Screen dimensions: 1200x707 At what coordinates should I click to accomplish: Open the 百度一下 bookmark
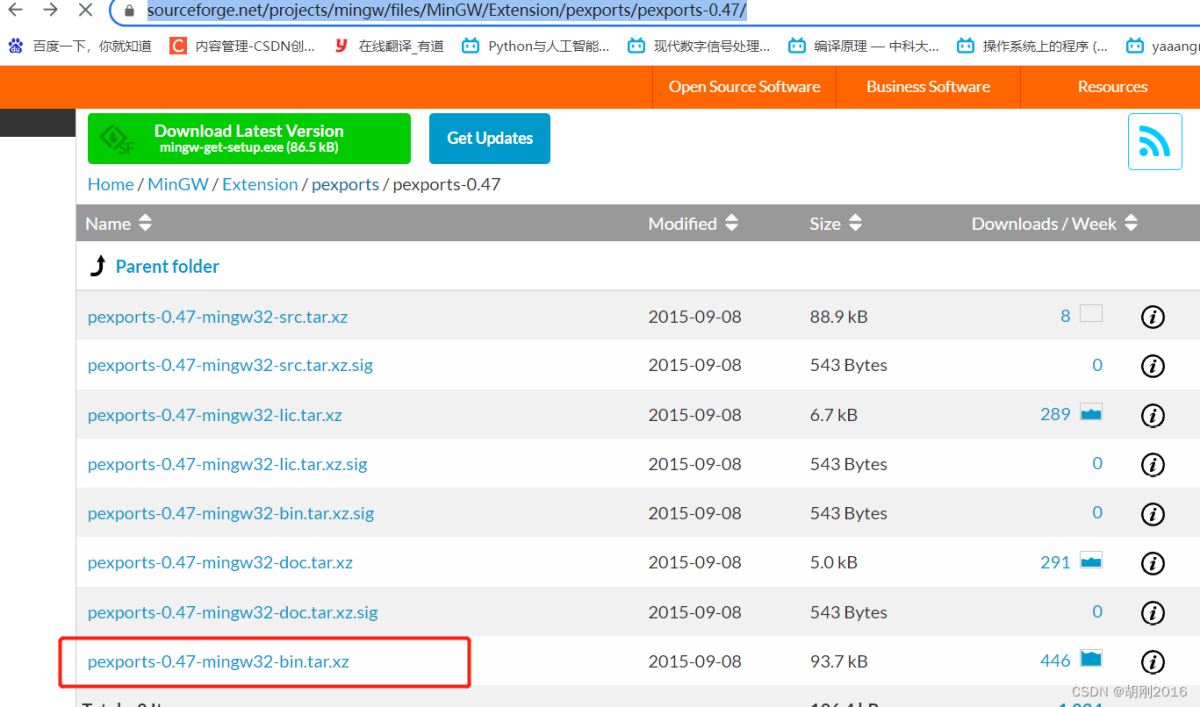pyautogui.click(x=80, y=46)
